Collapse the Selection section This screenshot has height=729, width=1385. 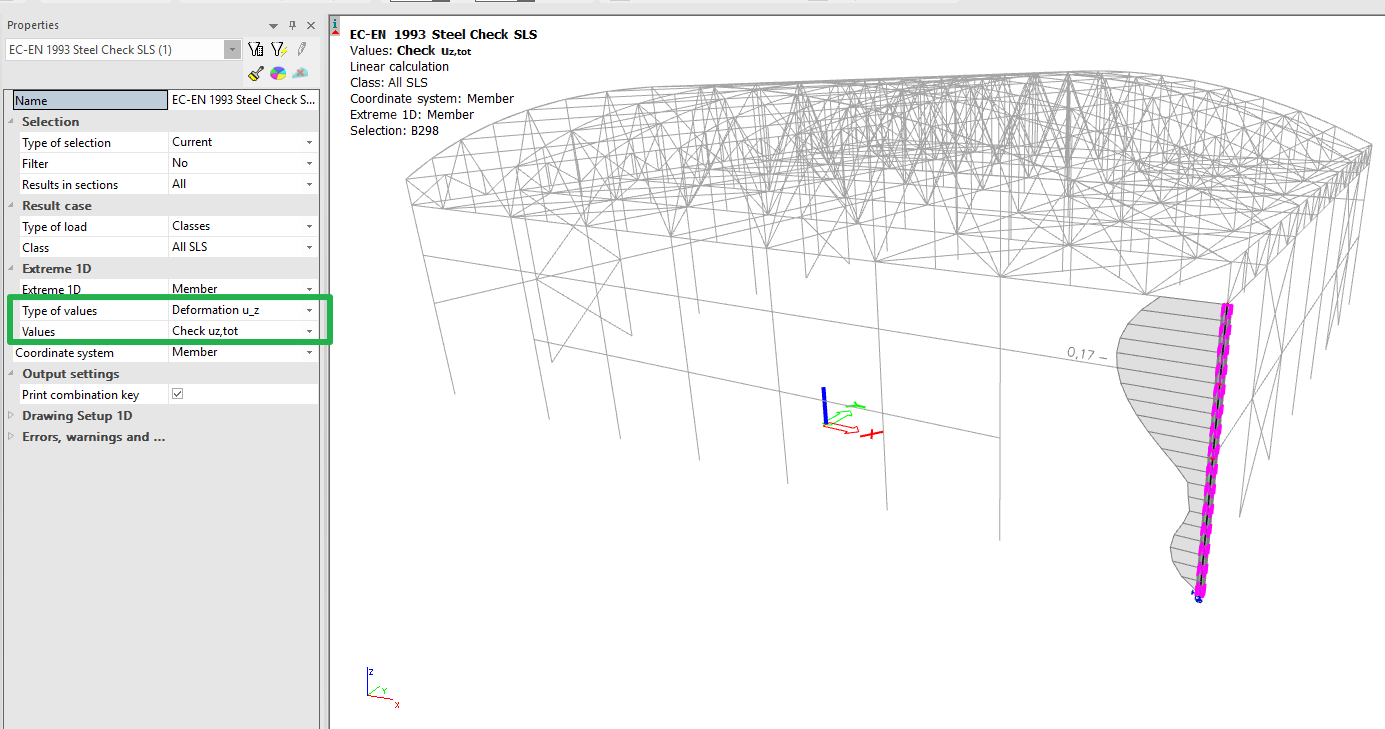[x=10, y=121]
